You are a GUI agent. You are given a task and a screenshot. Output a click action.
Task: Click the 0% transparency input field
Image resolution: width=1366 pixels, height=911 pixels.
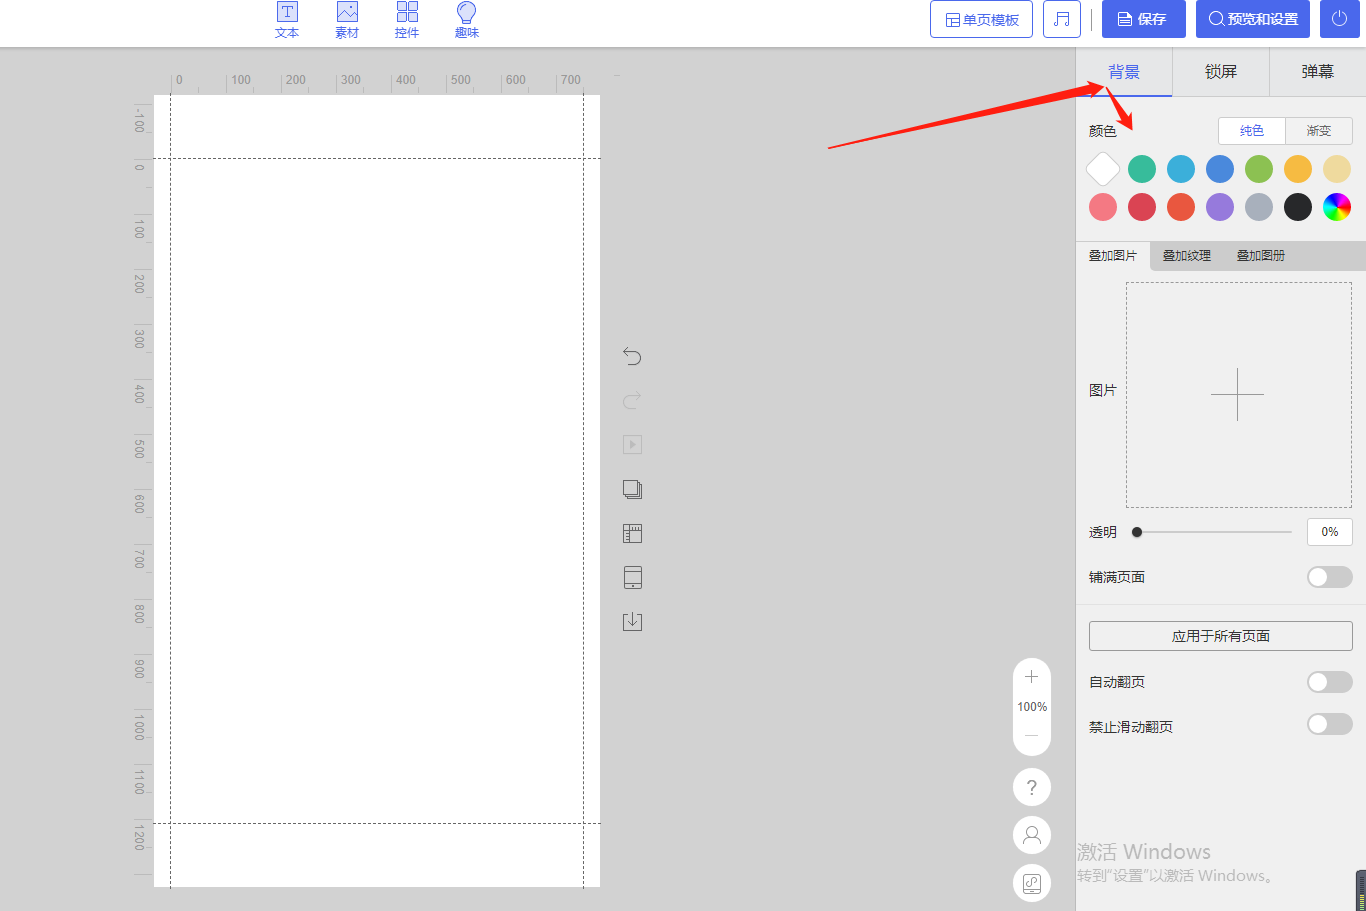point(1330,532)
